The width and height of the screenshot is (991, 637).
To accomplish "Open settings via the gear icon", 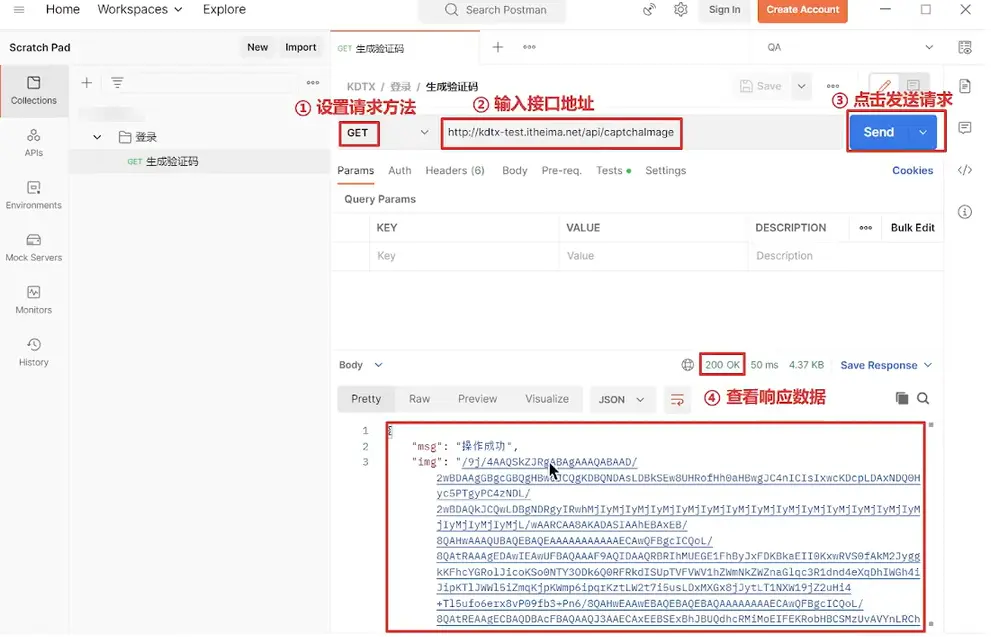I will [x=681, y=9].
